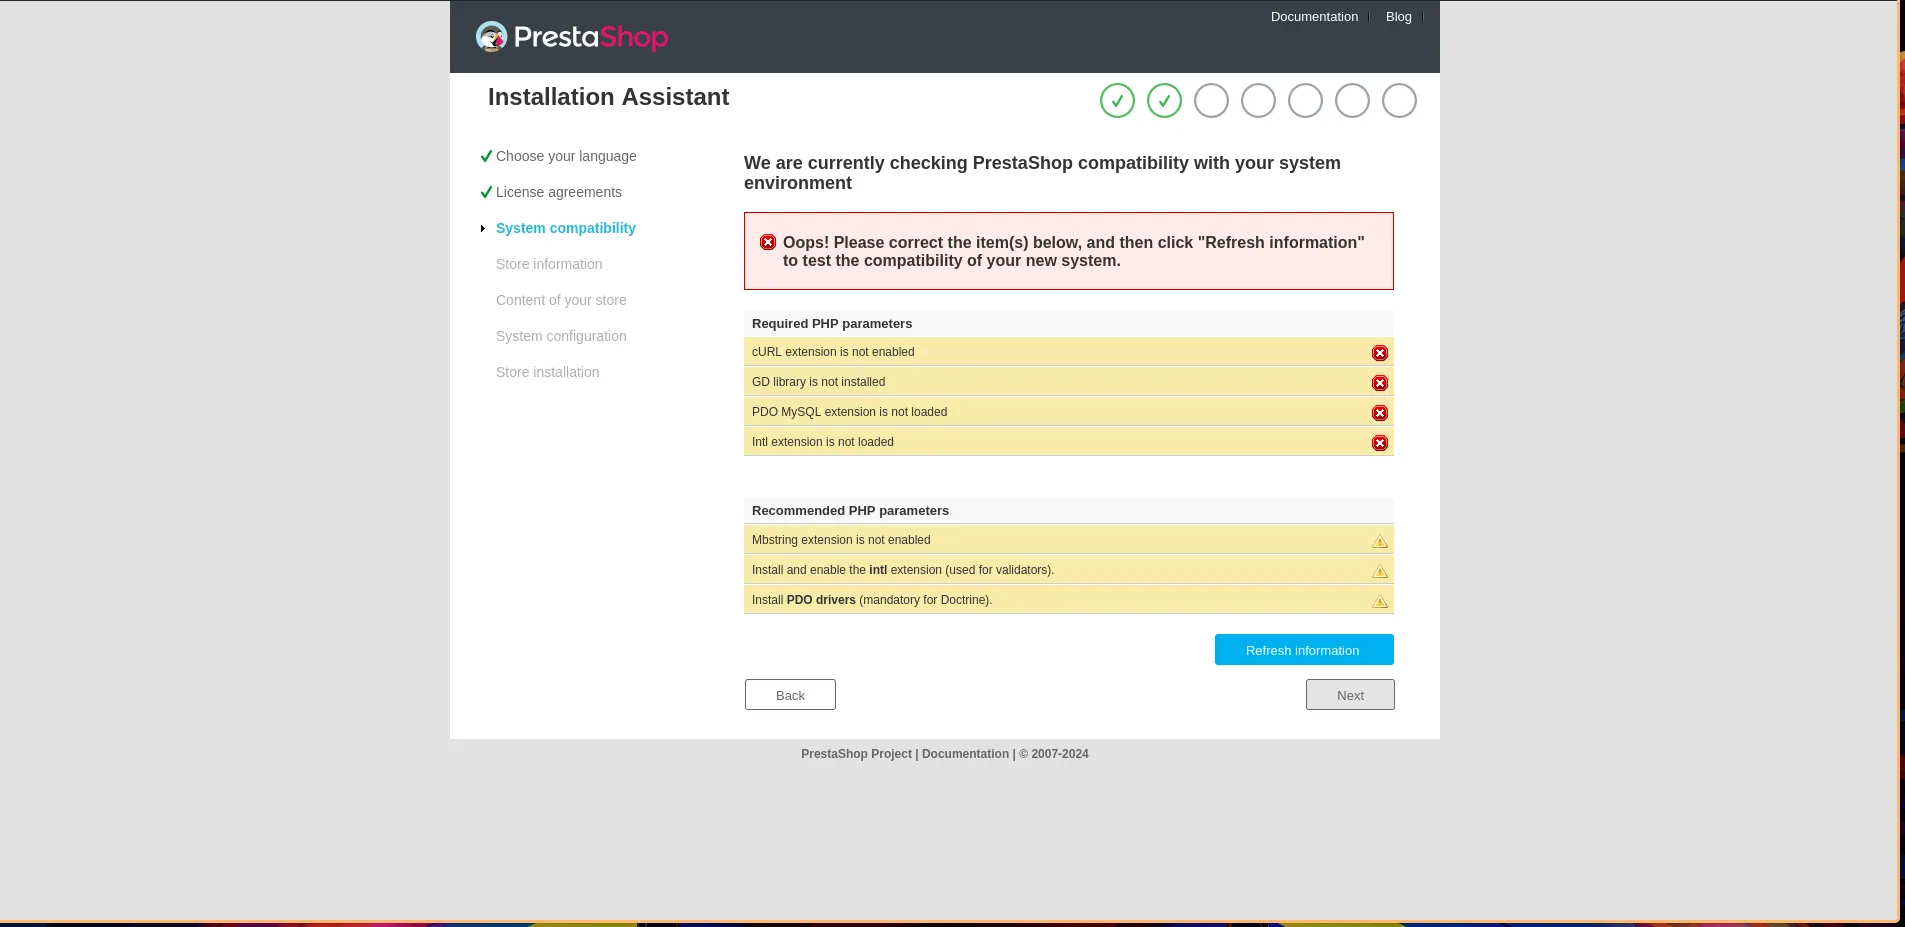
Task: Click the seventh step circle in progress indicator
Action: [1399, 101]
